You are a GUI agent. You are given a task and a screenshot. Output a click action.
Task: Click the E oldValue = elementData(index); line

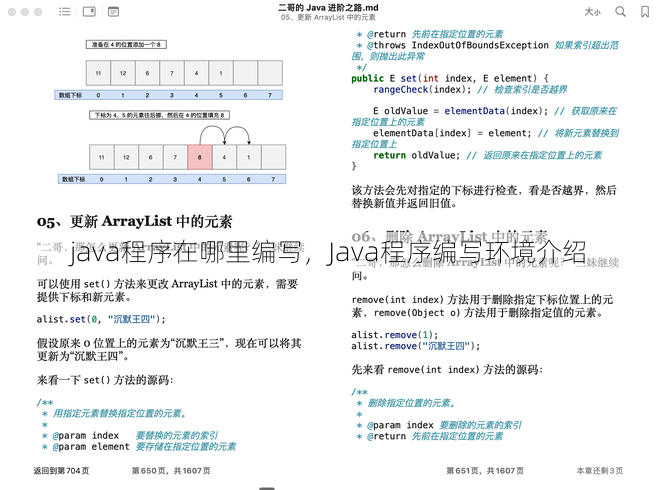tap(484, 117)
